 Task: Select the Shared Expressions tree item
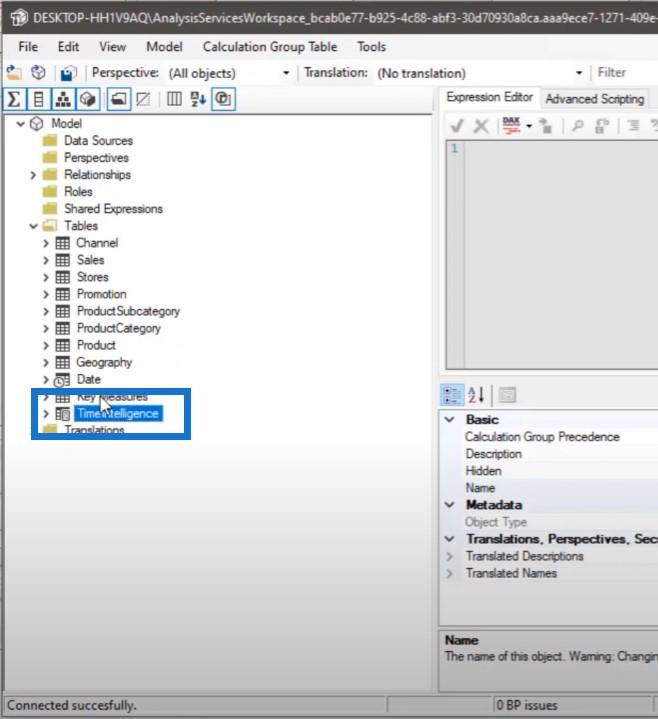tap(113, 209)
